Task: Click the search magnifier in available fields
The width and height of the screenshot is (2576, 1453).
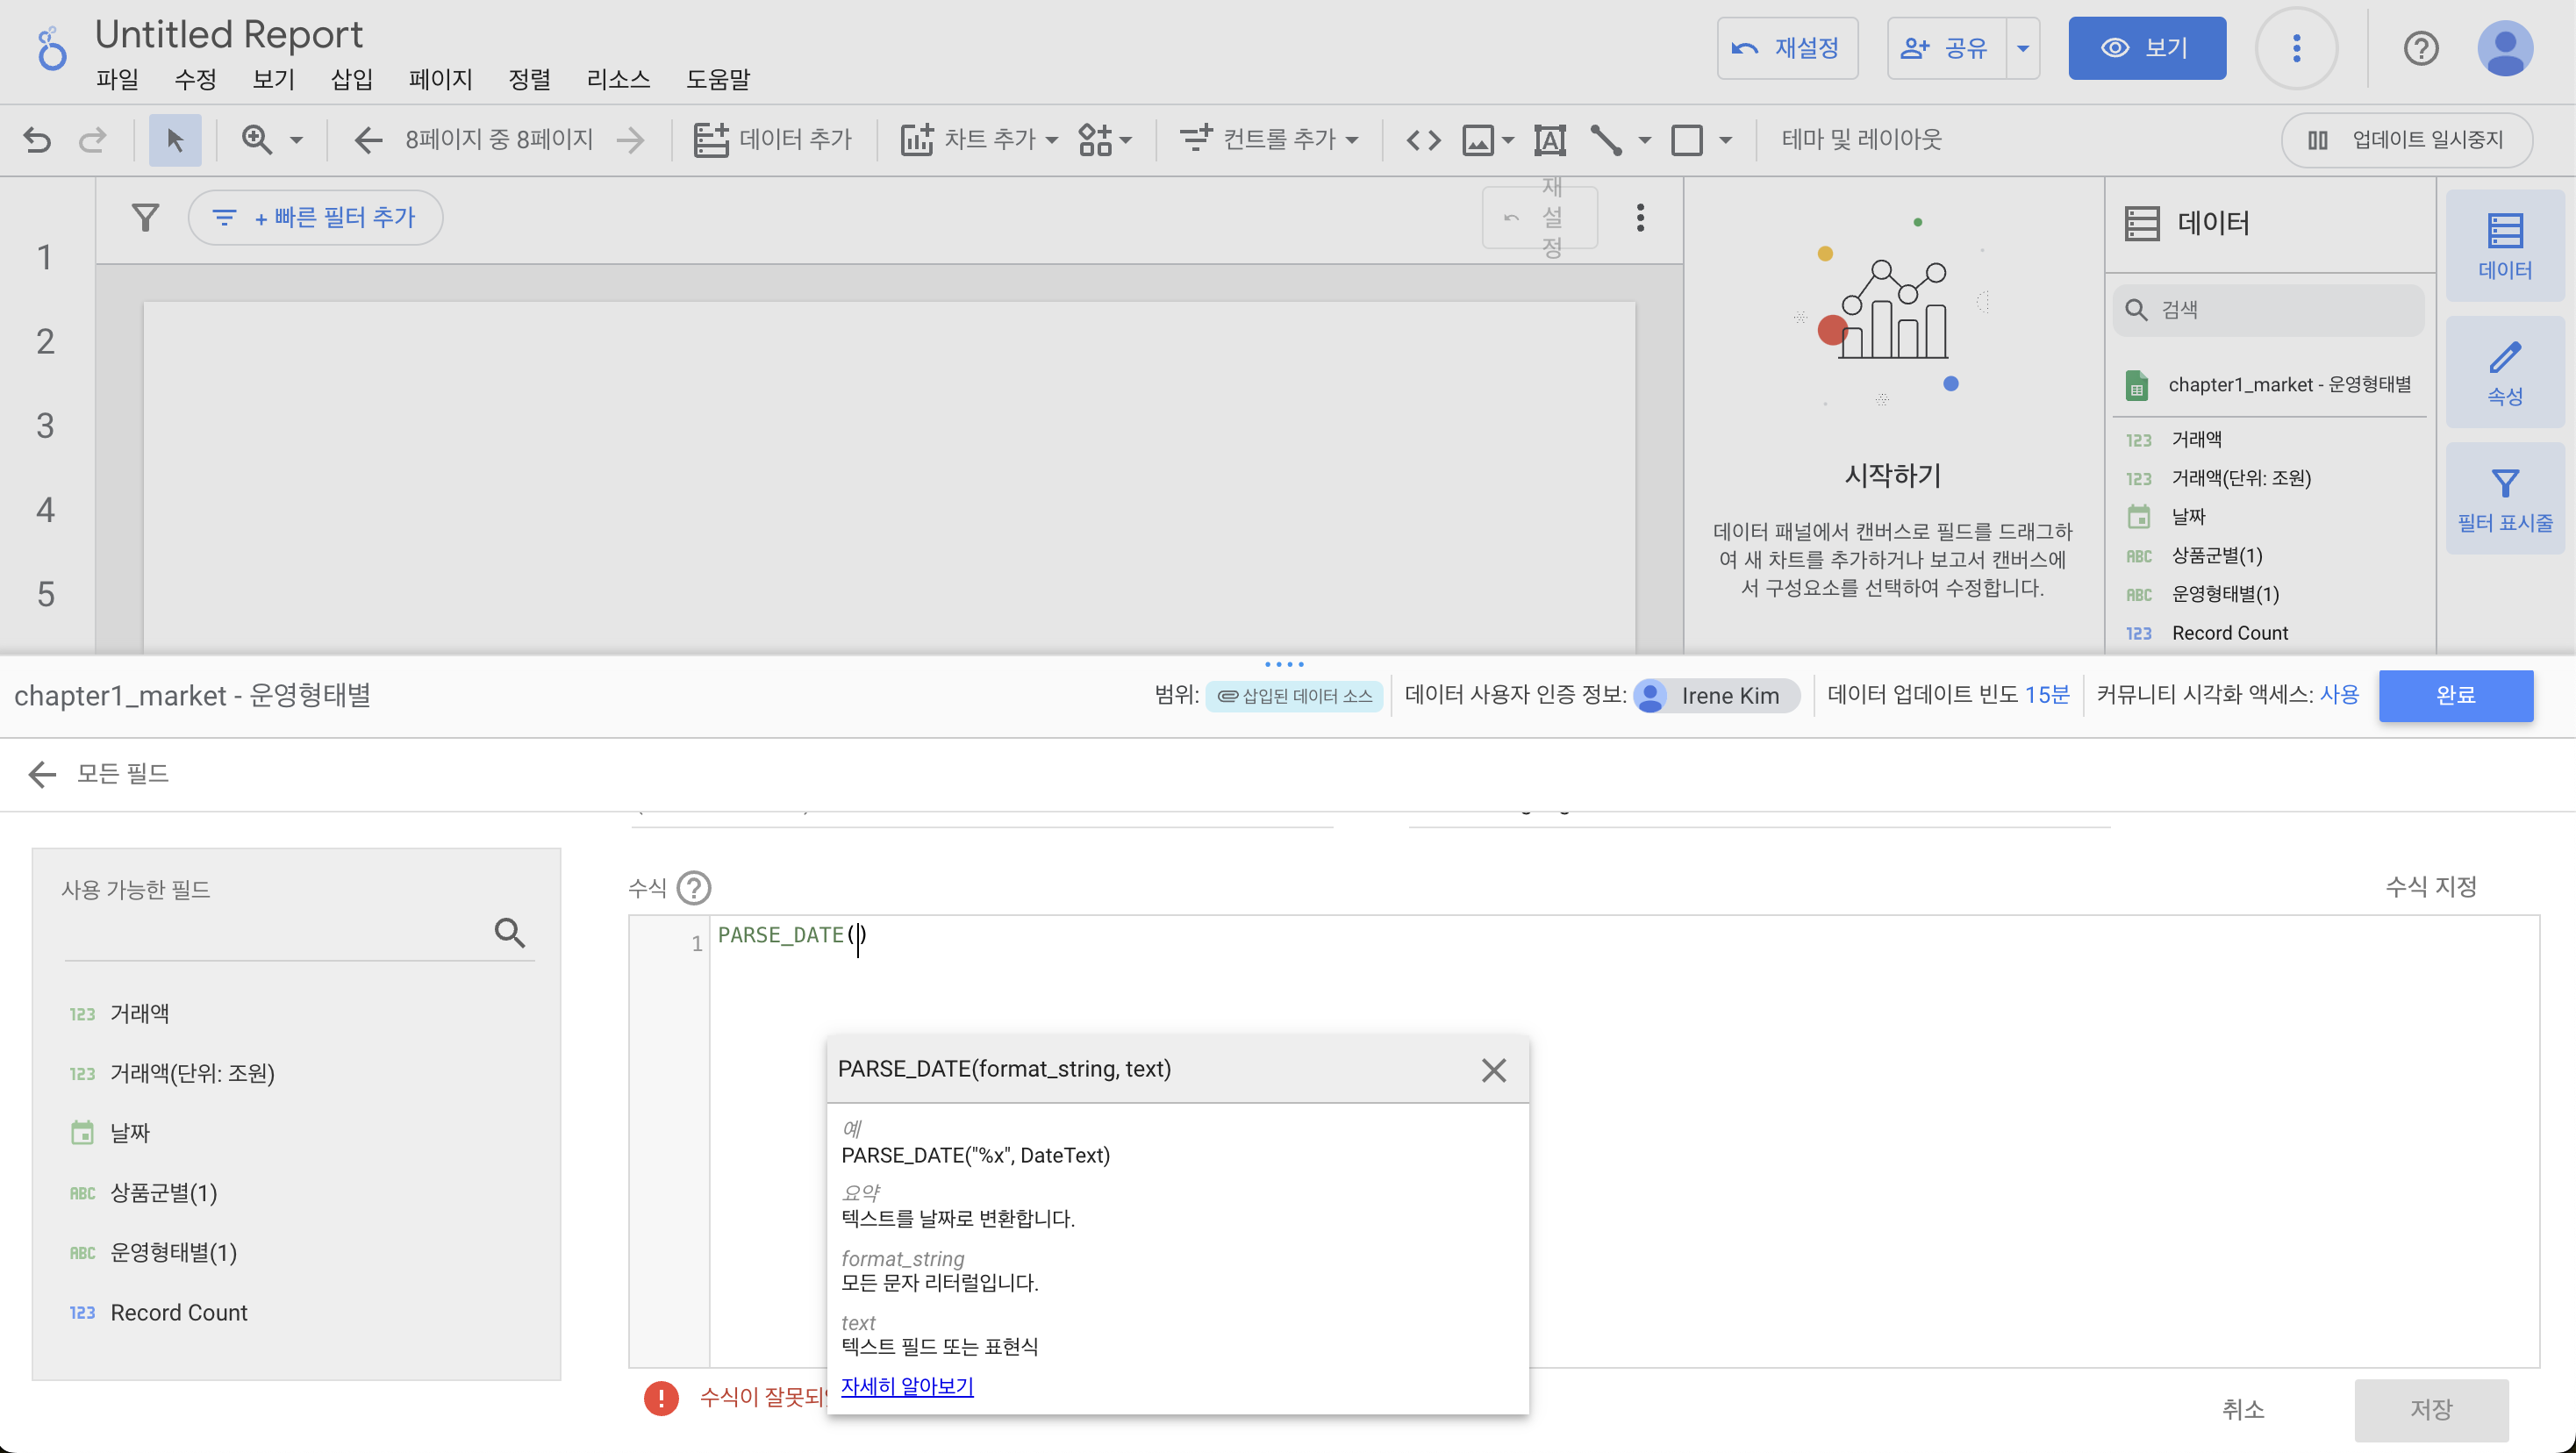Action: pyautogui.click(x=510, y=933)
